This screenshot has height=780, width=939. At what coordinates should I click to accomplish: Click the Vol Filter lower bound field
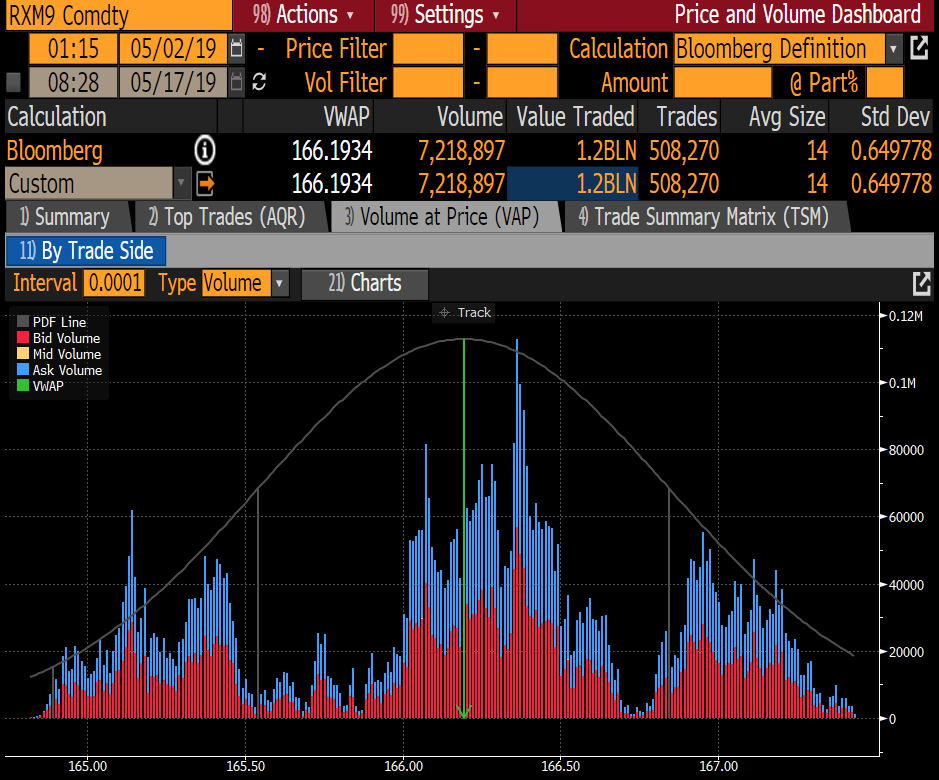[428, 82]
